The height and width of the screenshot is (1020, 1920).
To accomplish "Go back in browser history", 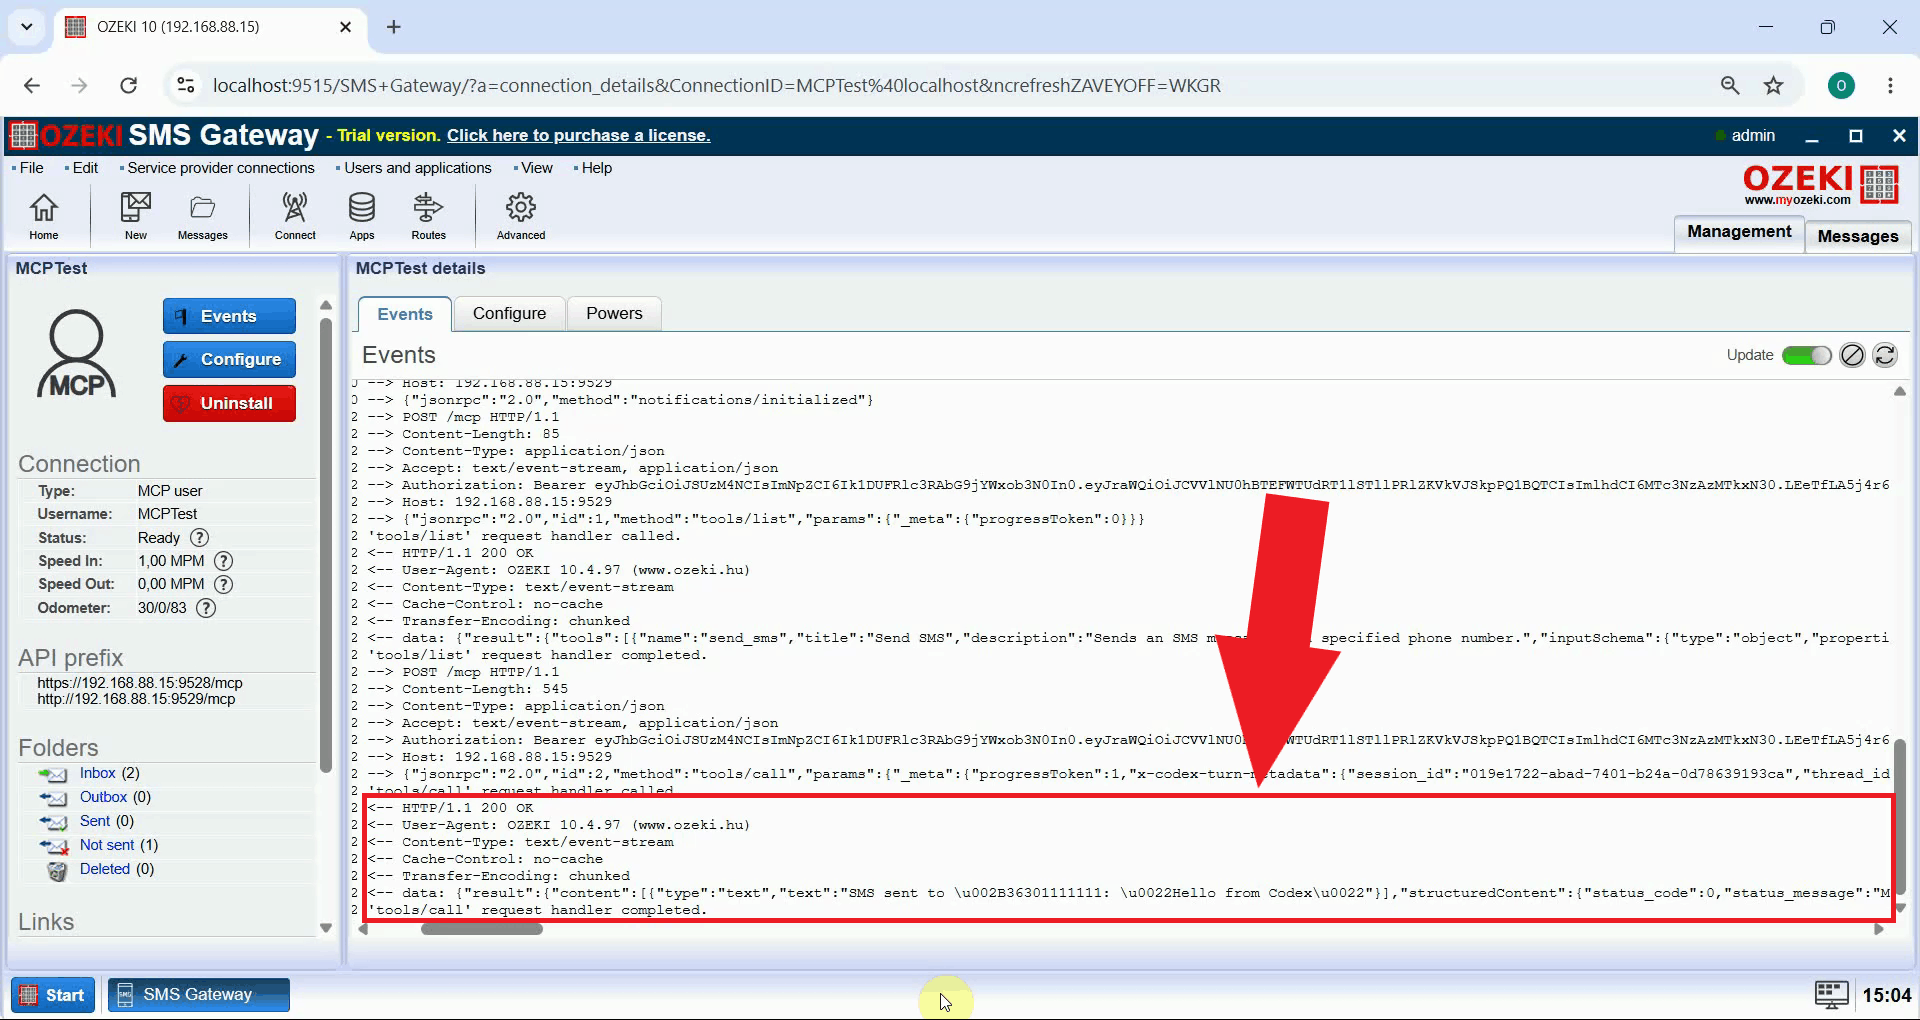I will click(x=32, y=86).
